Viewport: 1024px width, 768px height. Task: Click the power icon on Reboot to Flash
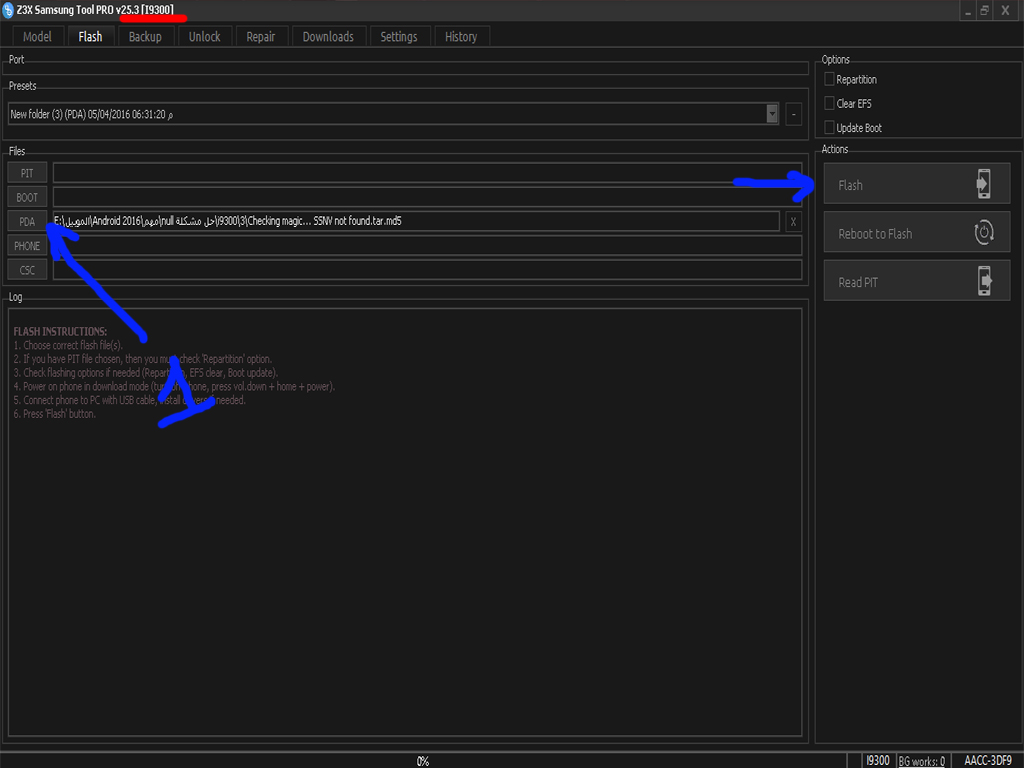point(984,232)
